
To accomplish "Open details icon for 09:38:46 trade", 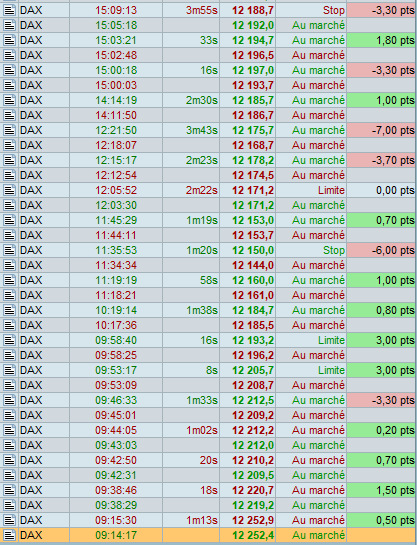I will click(x=9, y=490).
